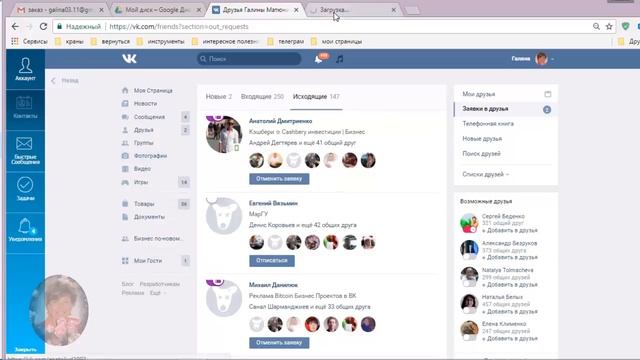Open Сообщения in left menu
Screen dimensions: 640x360
[149, 117]
